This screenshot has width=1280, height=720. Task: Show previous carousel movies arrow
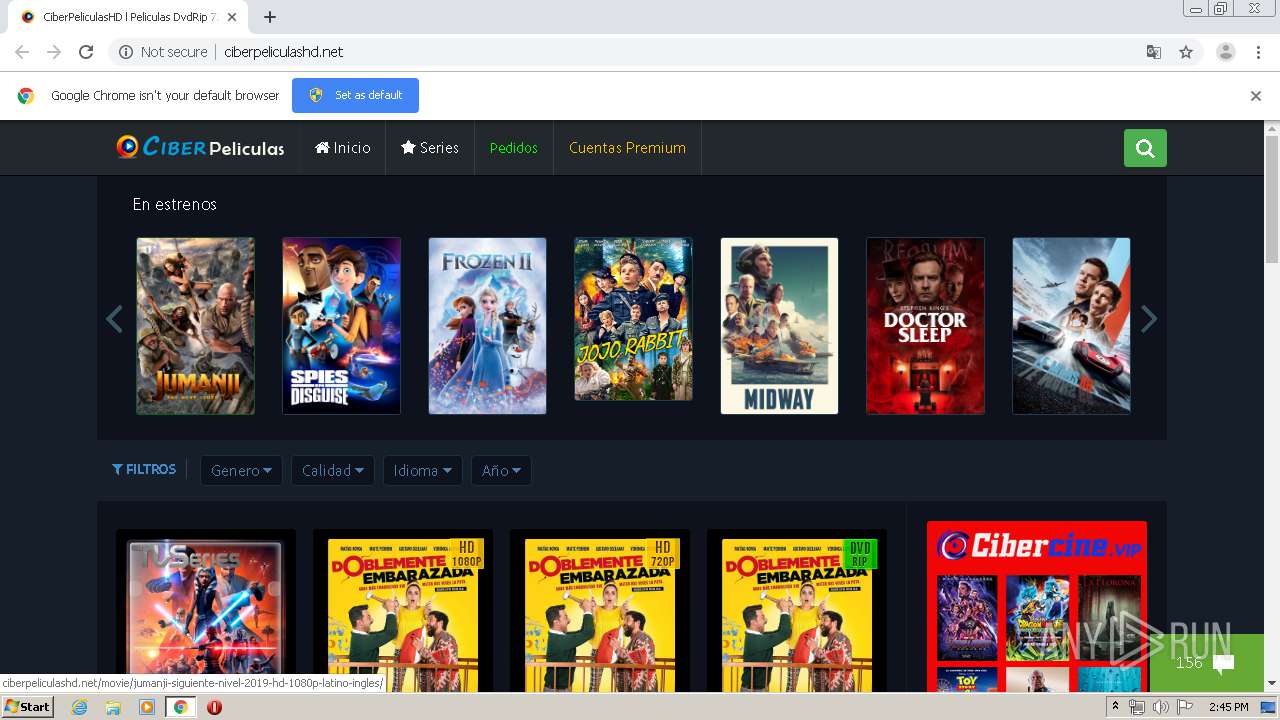point(114,320)
